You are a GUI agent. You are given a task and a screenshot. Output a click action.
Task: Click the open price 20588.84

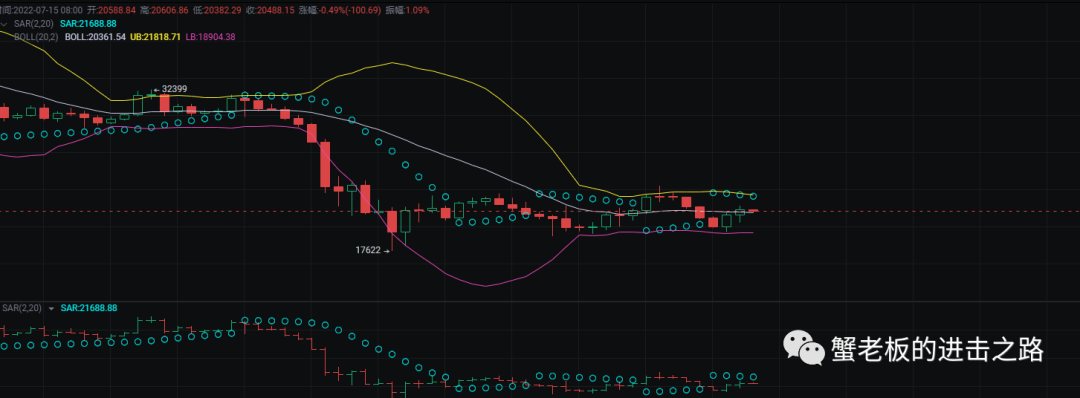pos(117,11)
